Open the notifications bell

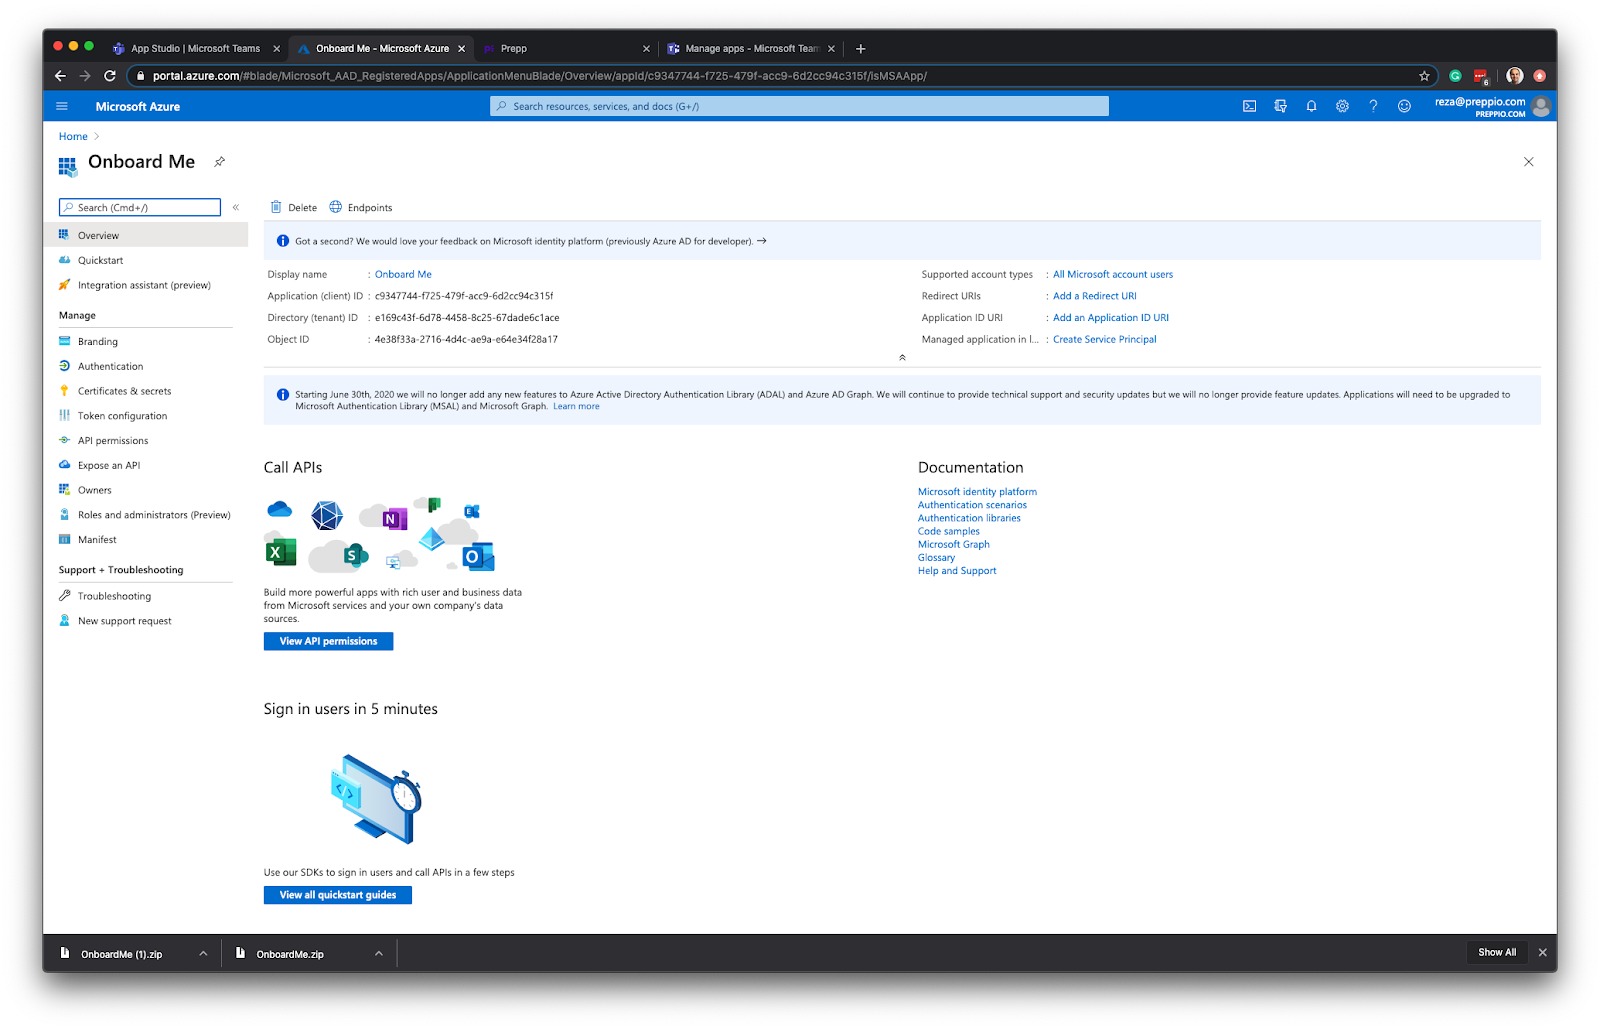tap(1311, 105)
